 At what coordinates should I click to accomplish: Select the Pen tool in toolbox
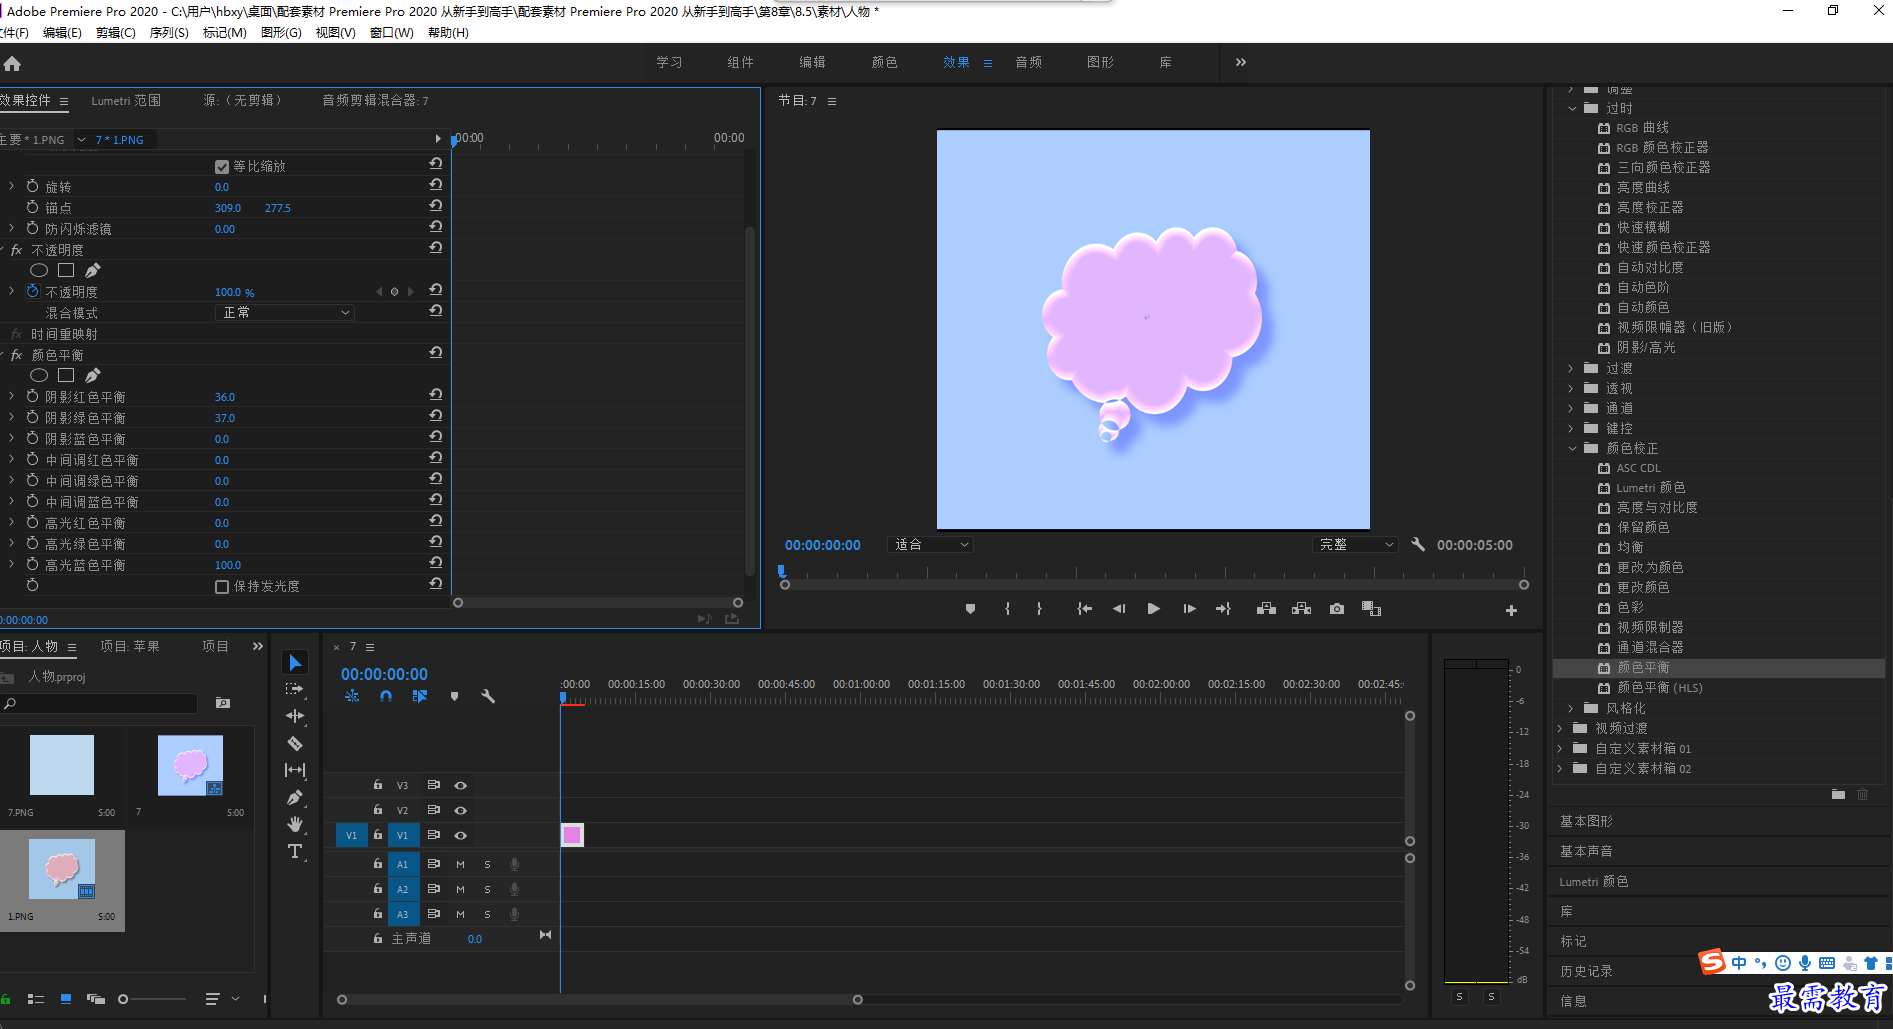coord(295,797)
